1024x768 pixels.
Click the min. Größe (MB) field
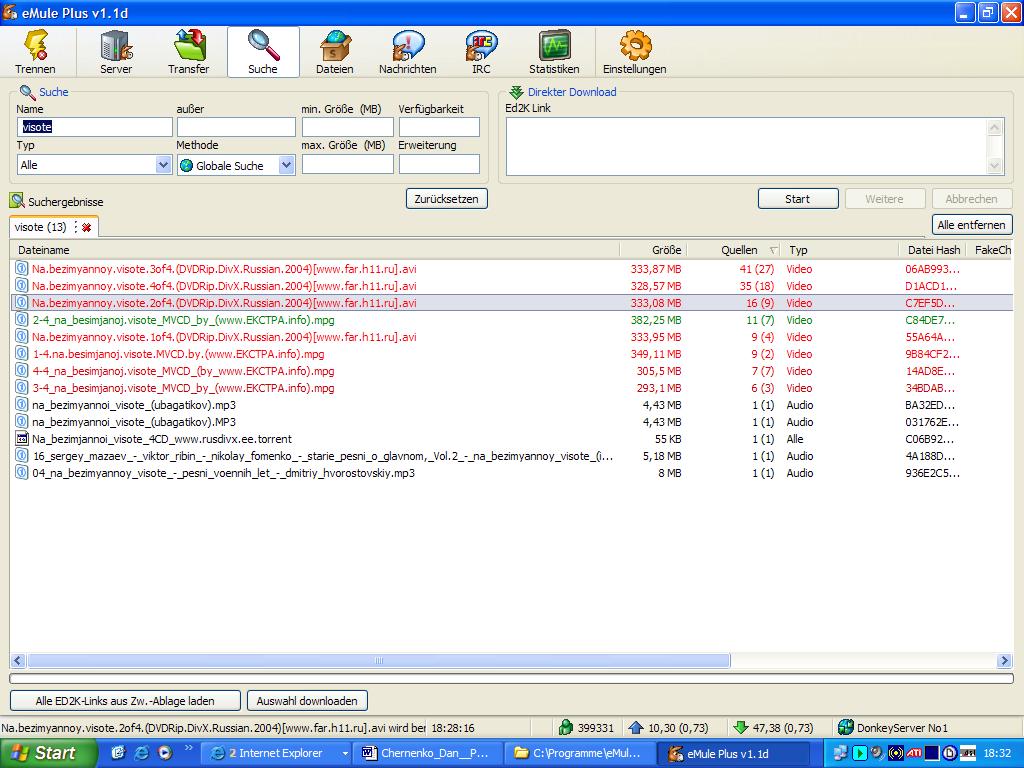point(347,127)
